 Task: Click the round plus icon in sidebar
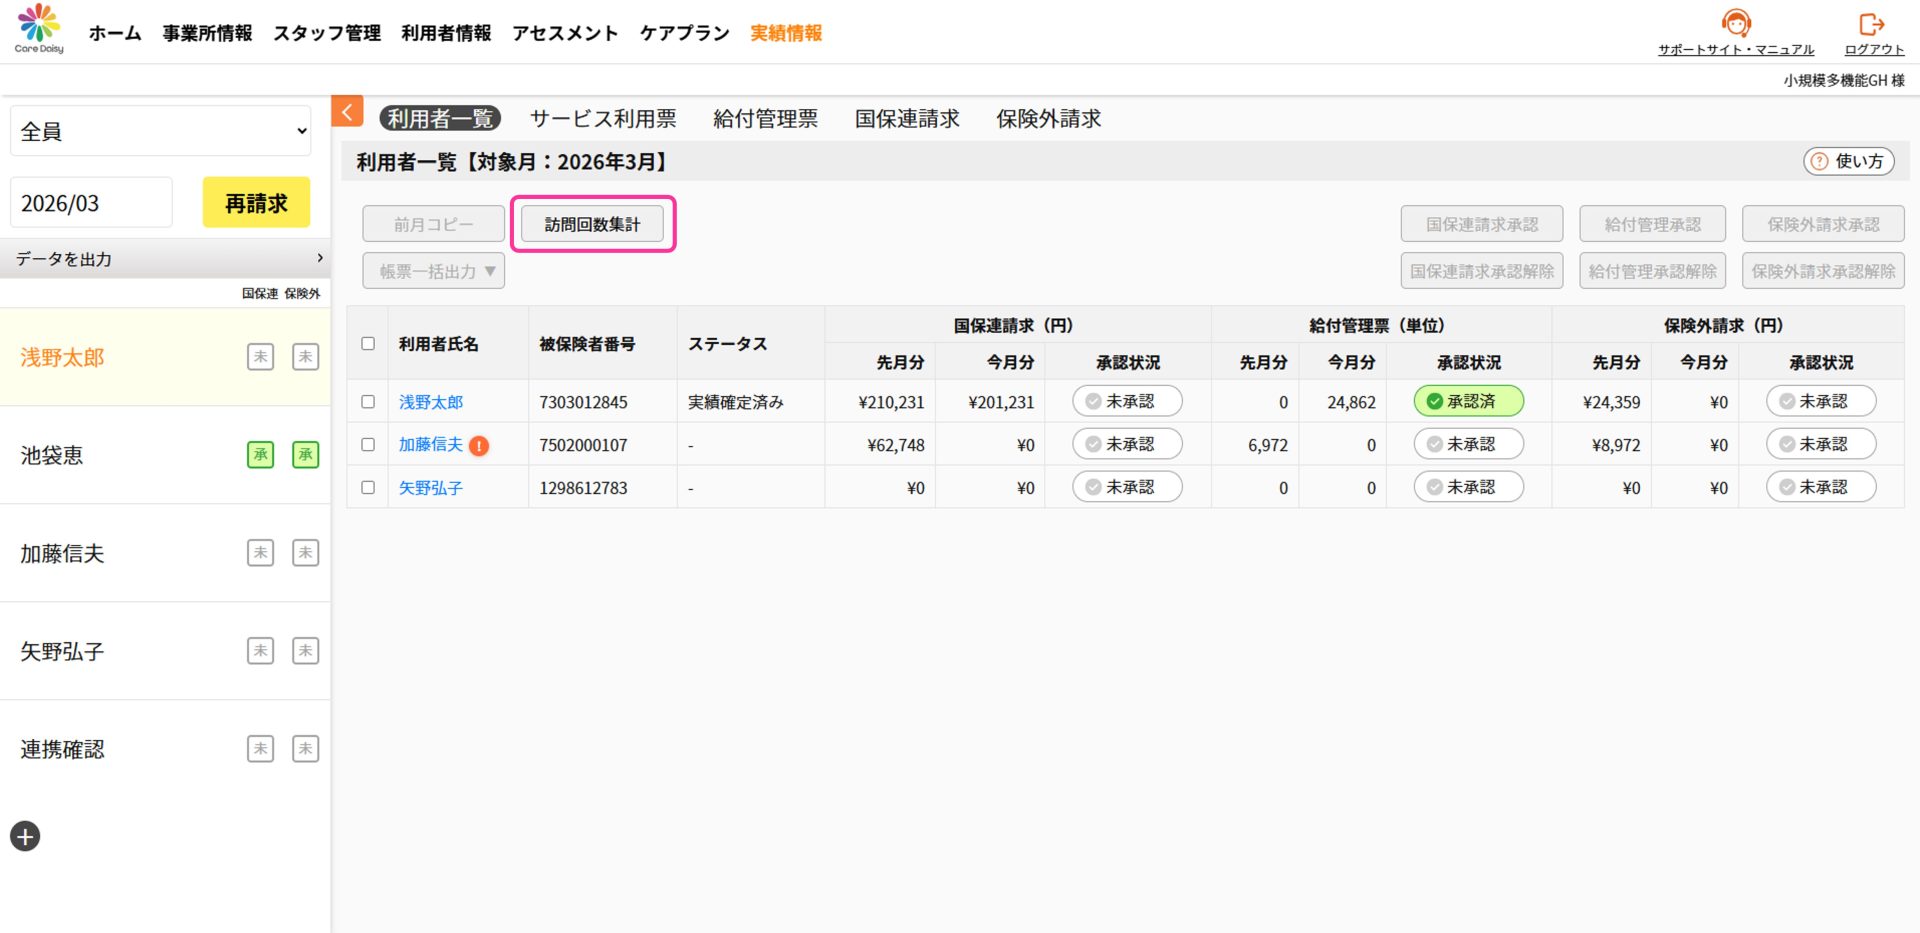[x=25, y=836]
